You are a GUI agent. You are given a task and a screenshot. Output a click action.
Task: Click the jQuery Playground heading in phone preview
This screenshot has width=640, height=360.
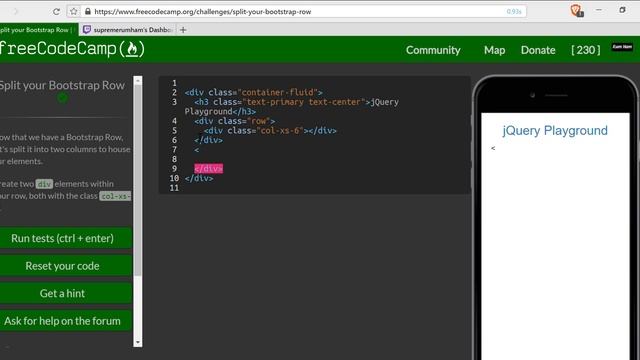(x=555, y=131)
